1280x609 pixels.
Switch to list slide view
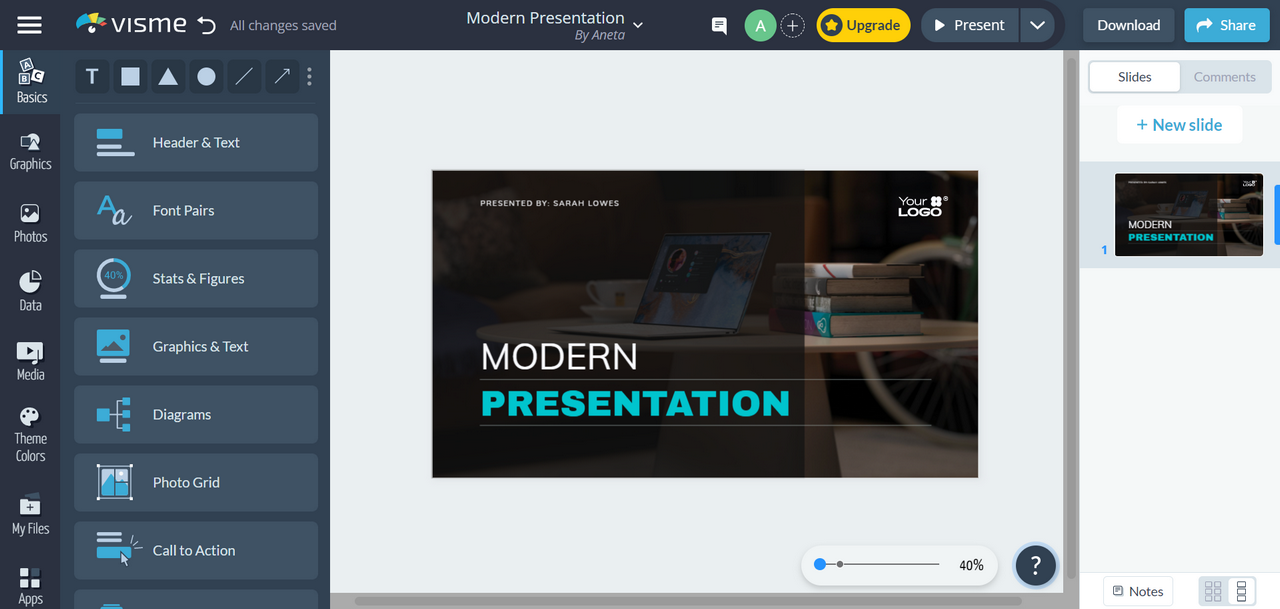(1242, 591)
